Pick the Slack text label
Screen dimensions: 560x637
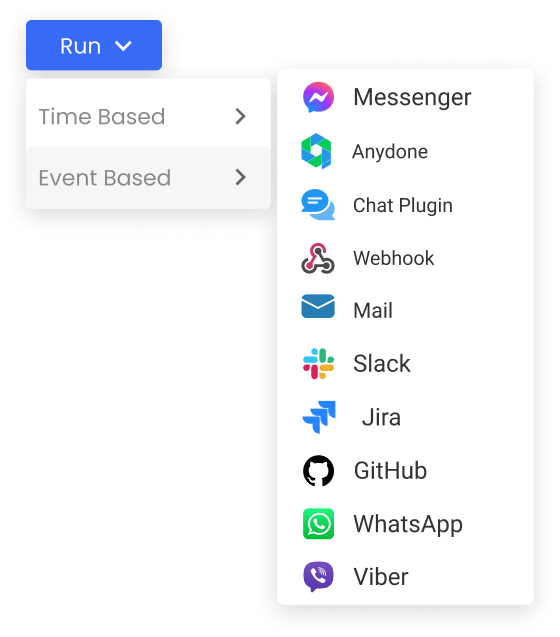(x=382, y=363)
